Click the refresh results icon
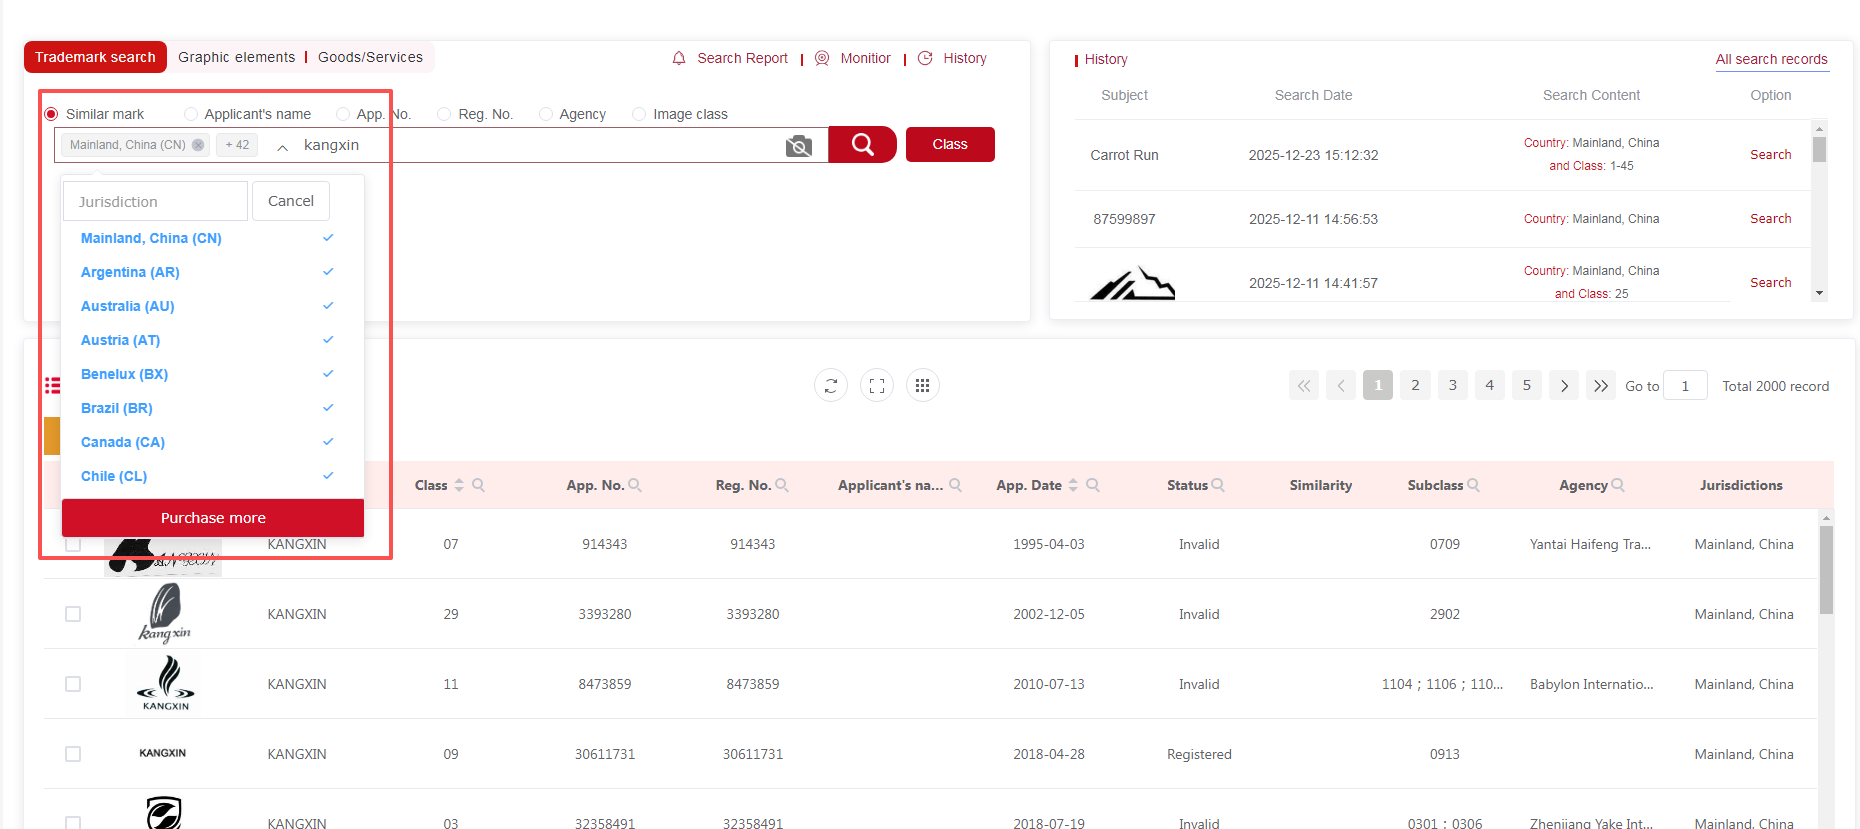 [830, 386]
